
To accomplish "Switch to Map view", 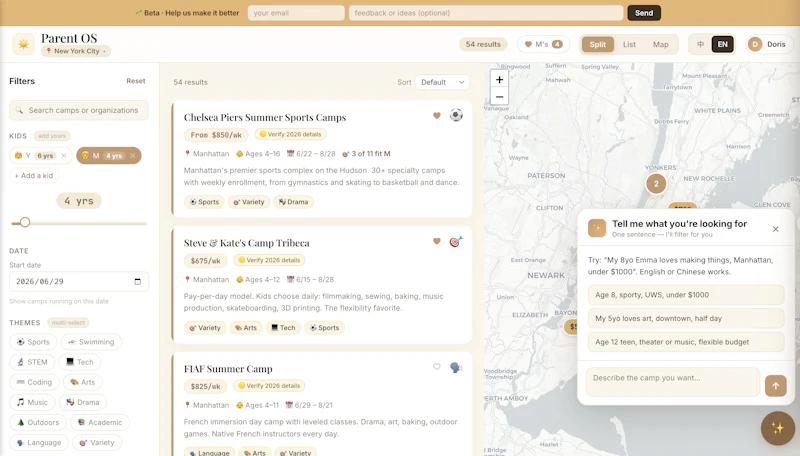I will point(661,44).
